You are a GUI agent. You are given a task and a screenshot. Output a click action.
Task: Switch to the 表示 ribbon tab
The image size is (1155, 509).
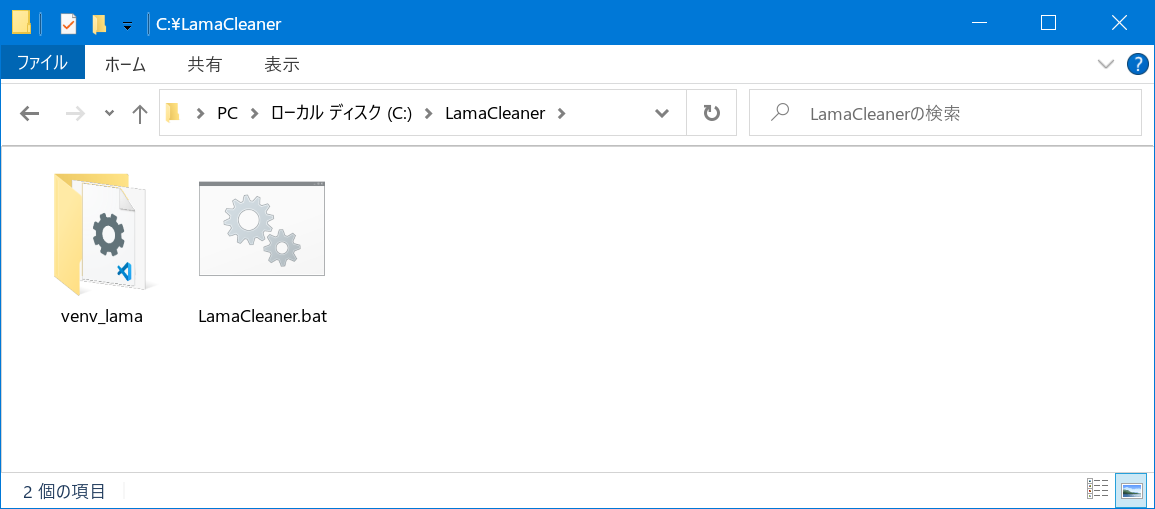282,65
